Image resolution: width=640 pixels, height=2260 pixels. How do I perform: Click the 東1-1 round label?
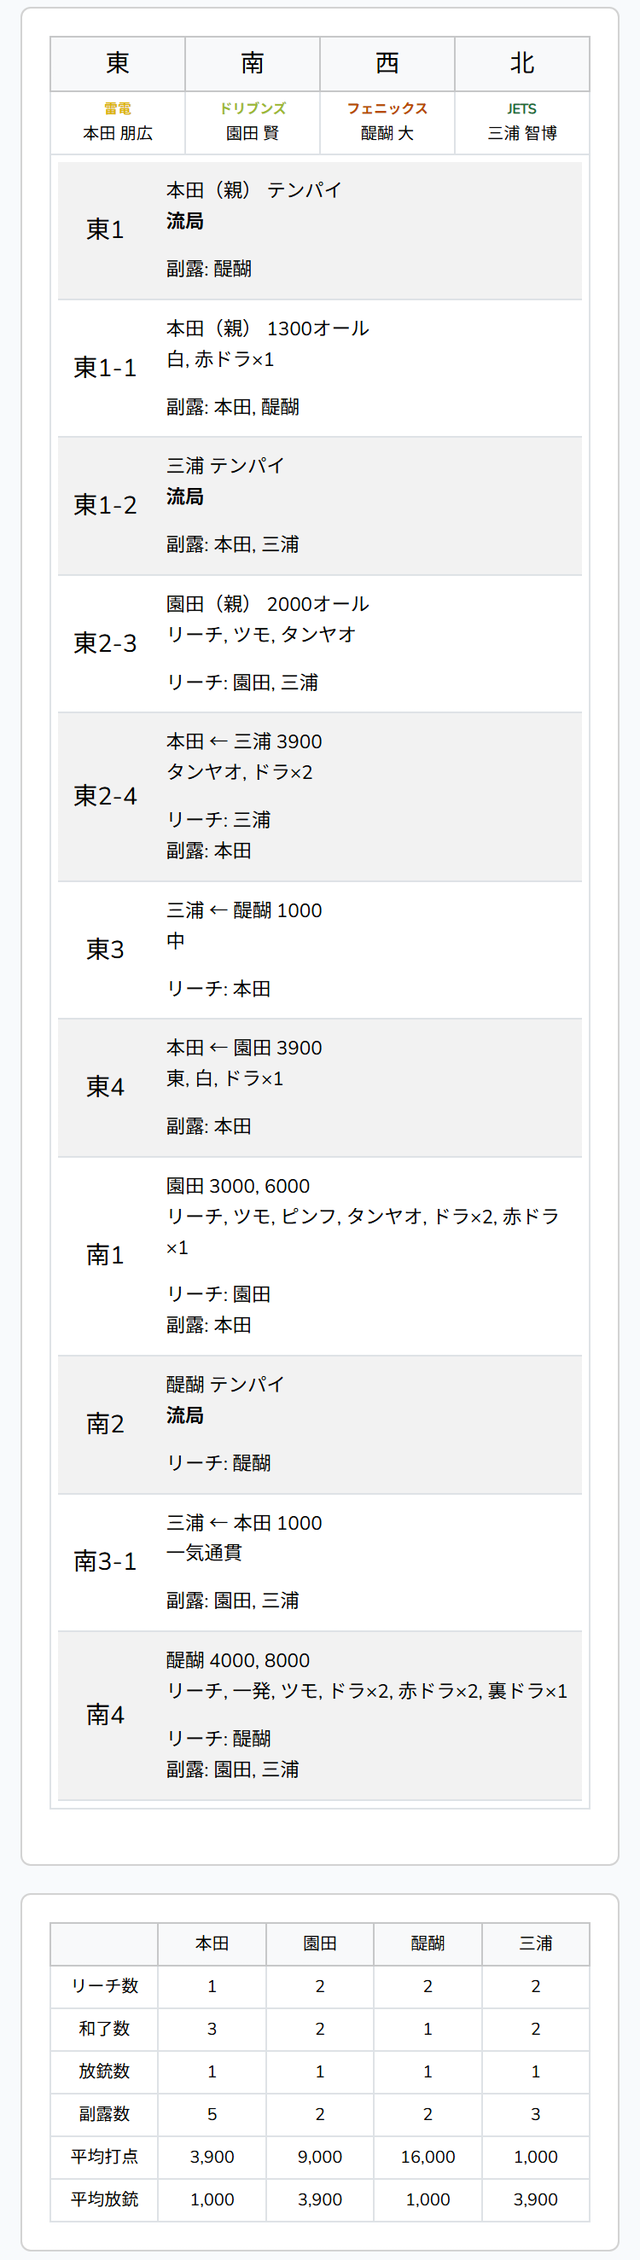105,368
